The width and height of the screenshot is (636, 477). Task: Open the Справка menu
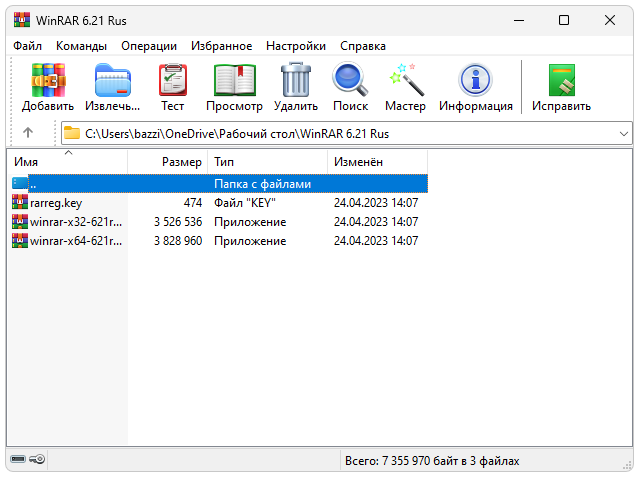[x=363, y=46]
